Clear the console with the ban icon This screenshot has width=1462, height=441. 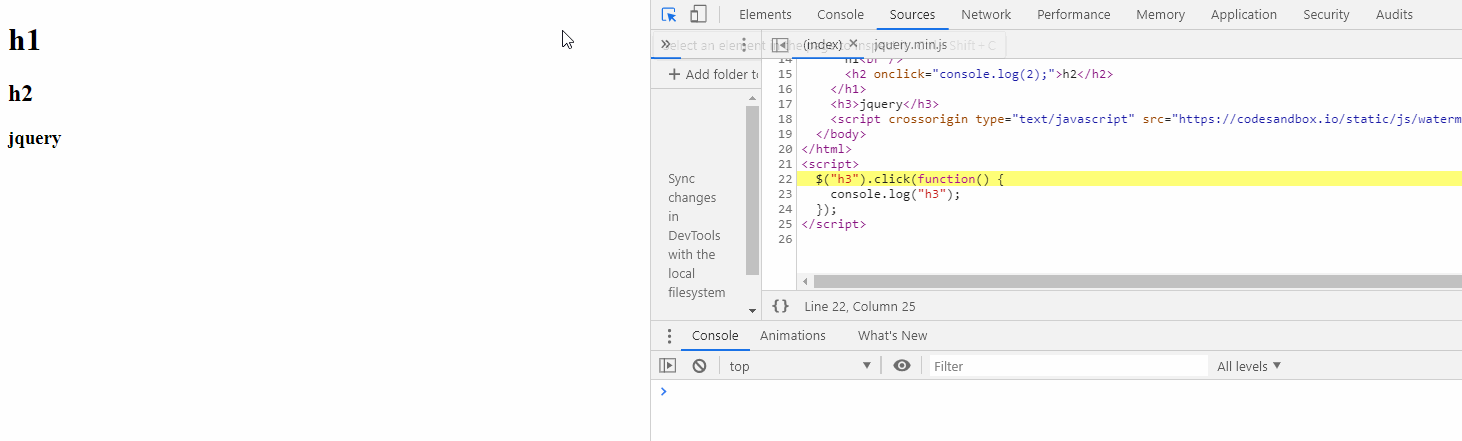coord(700,366)
